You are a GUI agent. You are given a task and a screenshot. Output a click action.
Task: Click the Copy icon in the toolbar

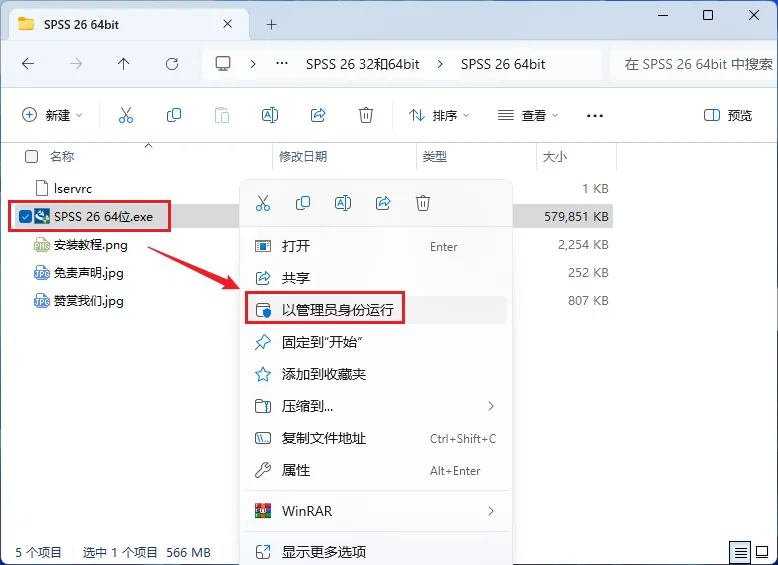(174, 115)
